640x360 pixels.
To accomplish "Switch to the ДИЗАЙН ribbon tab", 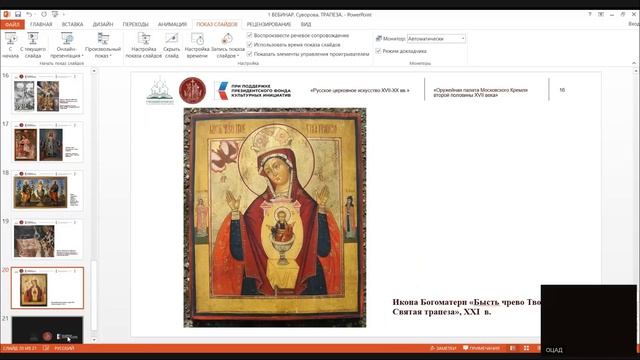I will [x=103, y=24].
